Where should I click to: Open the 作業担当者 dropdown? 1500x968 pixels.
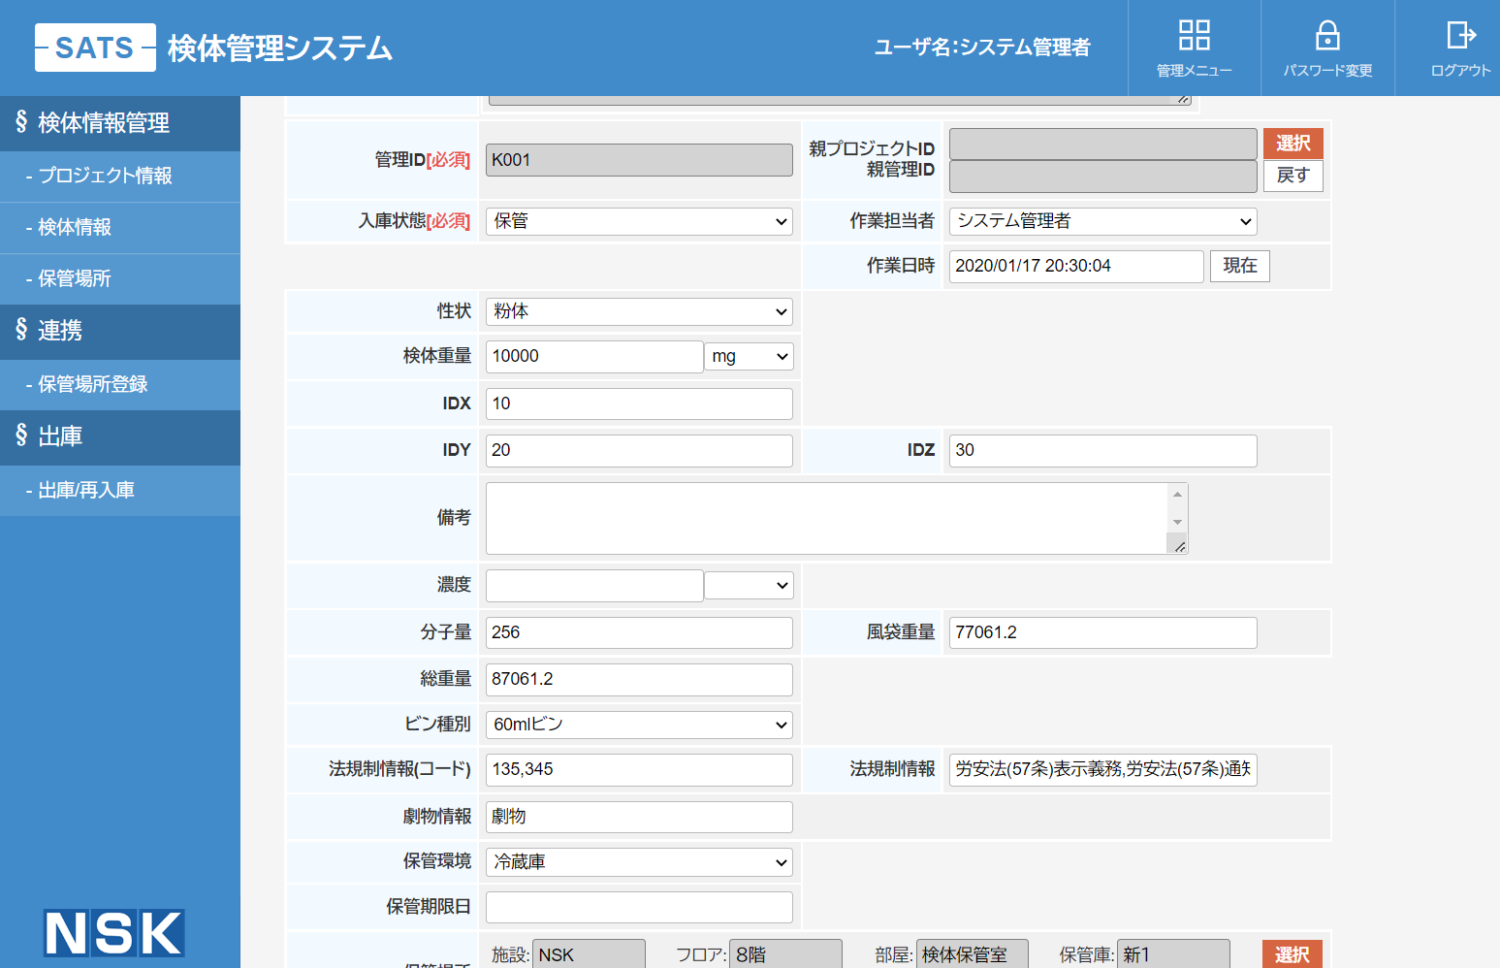[x=1103, y=222]
